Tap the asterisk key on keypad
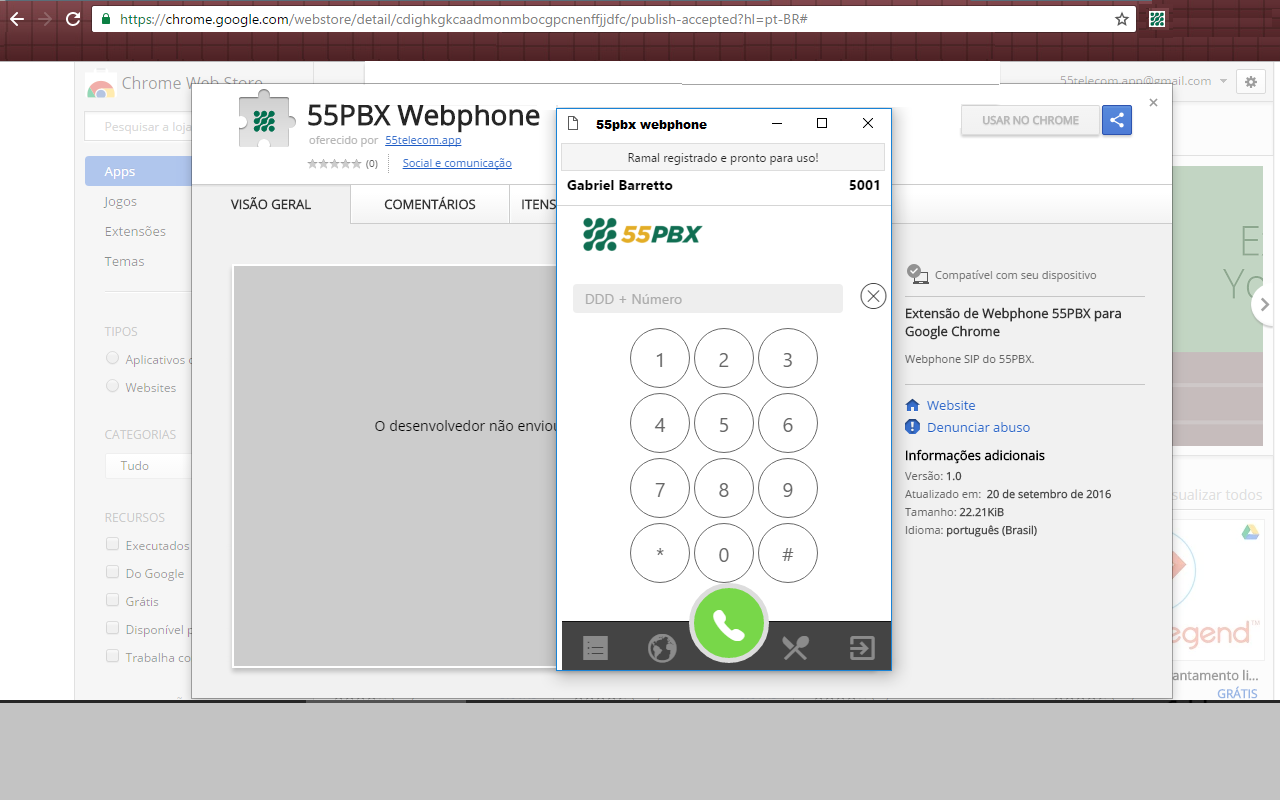1280x800 pixels. click(660, 553)
